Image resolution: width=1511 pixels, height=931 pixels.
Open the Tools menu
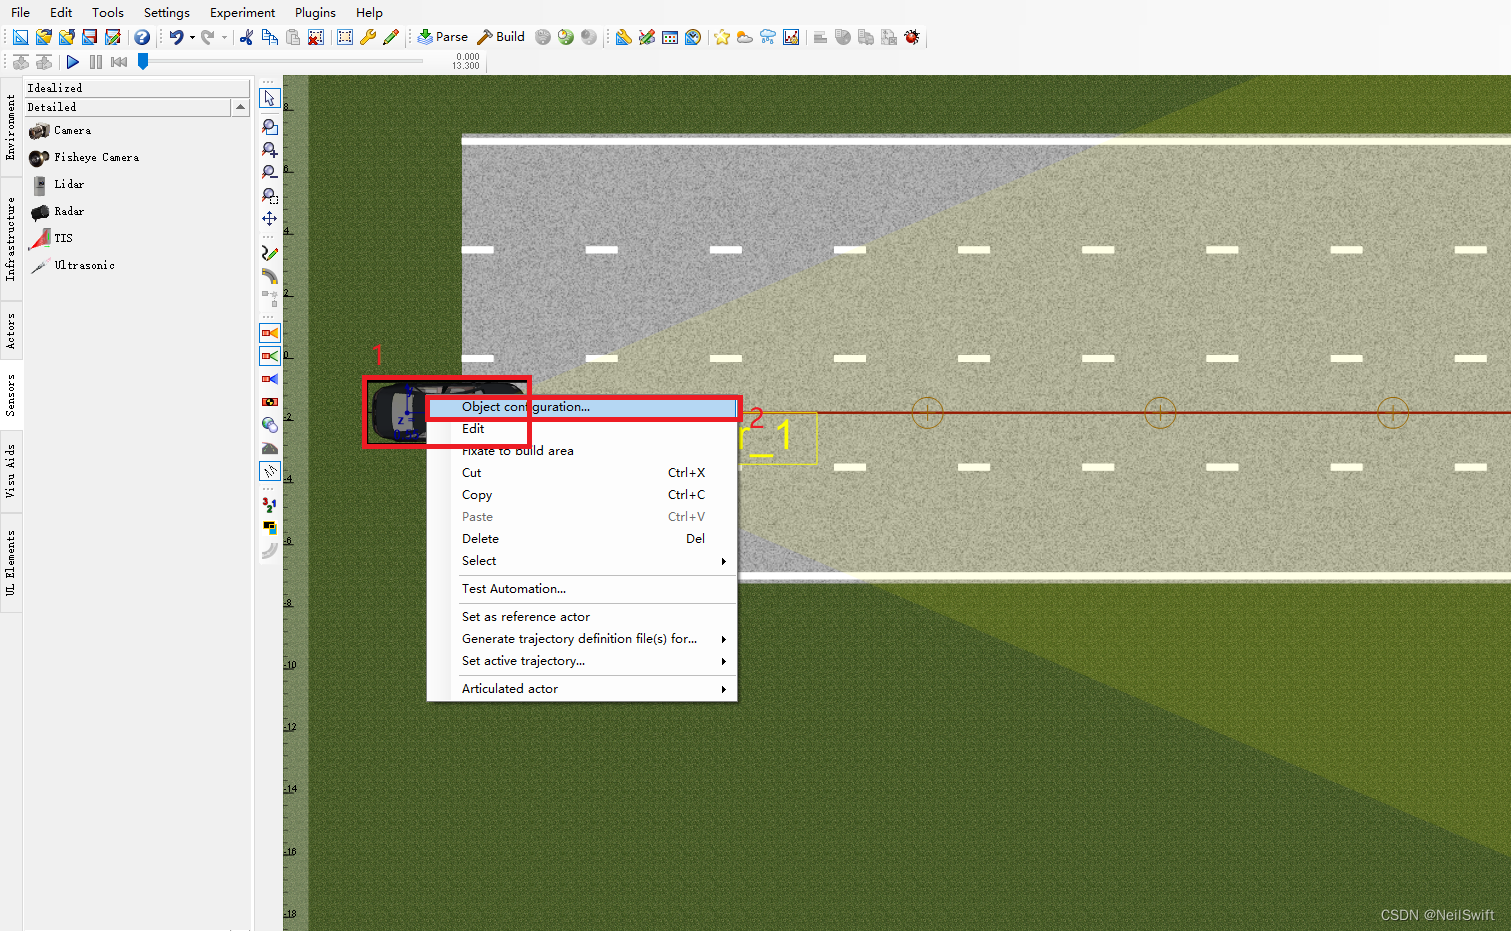pyautogui.click(x=108, y=13)
